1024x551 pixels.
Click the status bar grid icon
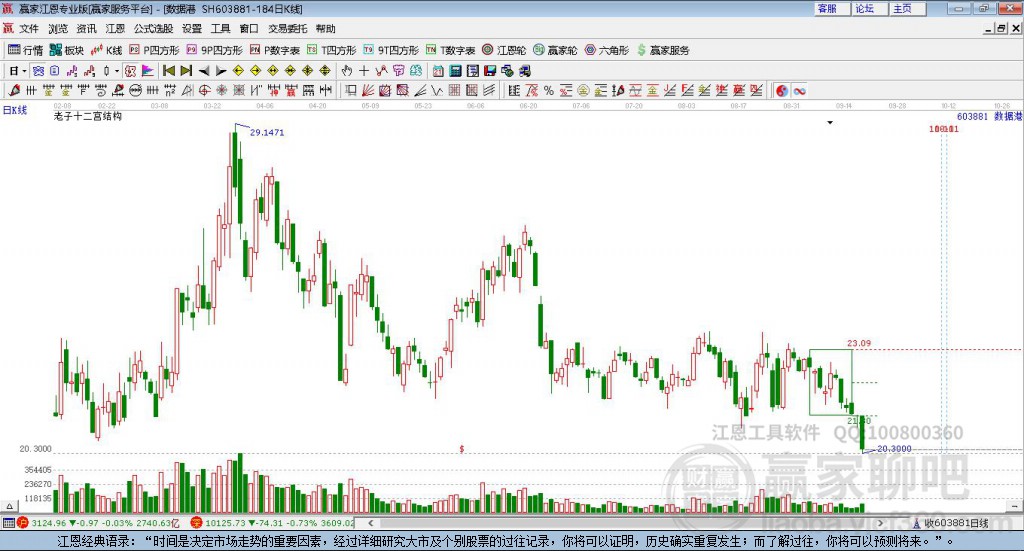8,523
